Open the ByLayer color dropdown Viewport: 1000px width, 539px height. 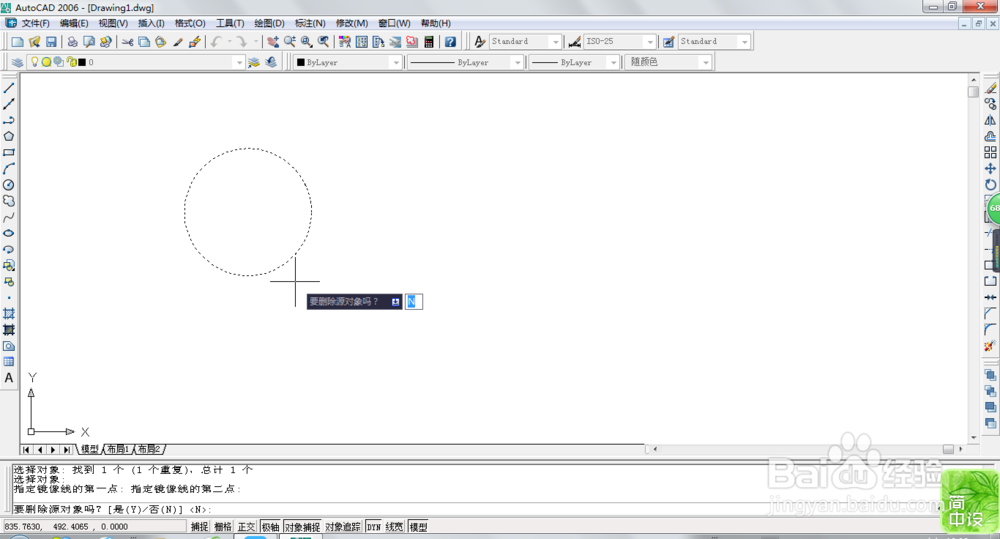[x=396, y=63]
